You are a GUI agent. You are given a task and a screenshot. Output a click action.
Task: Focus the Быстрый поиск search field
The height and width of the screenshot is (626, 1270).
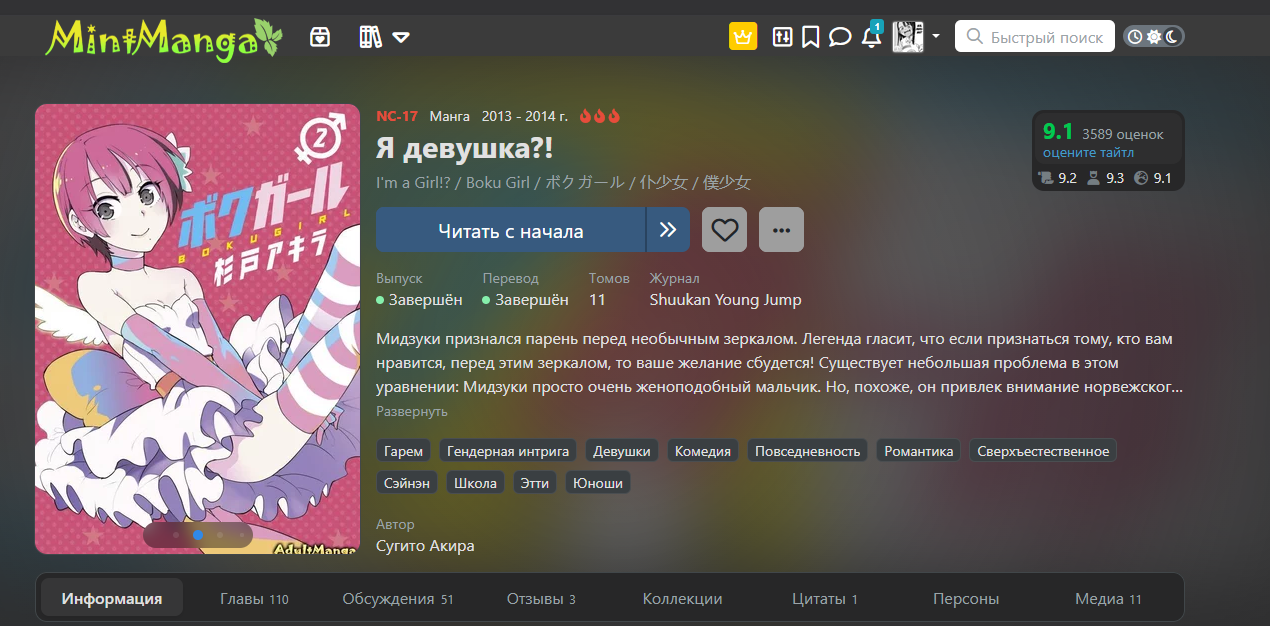[x=1035, y=37]
